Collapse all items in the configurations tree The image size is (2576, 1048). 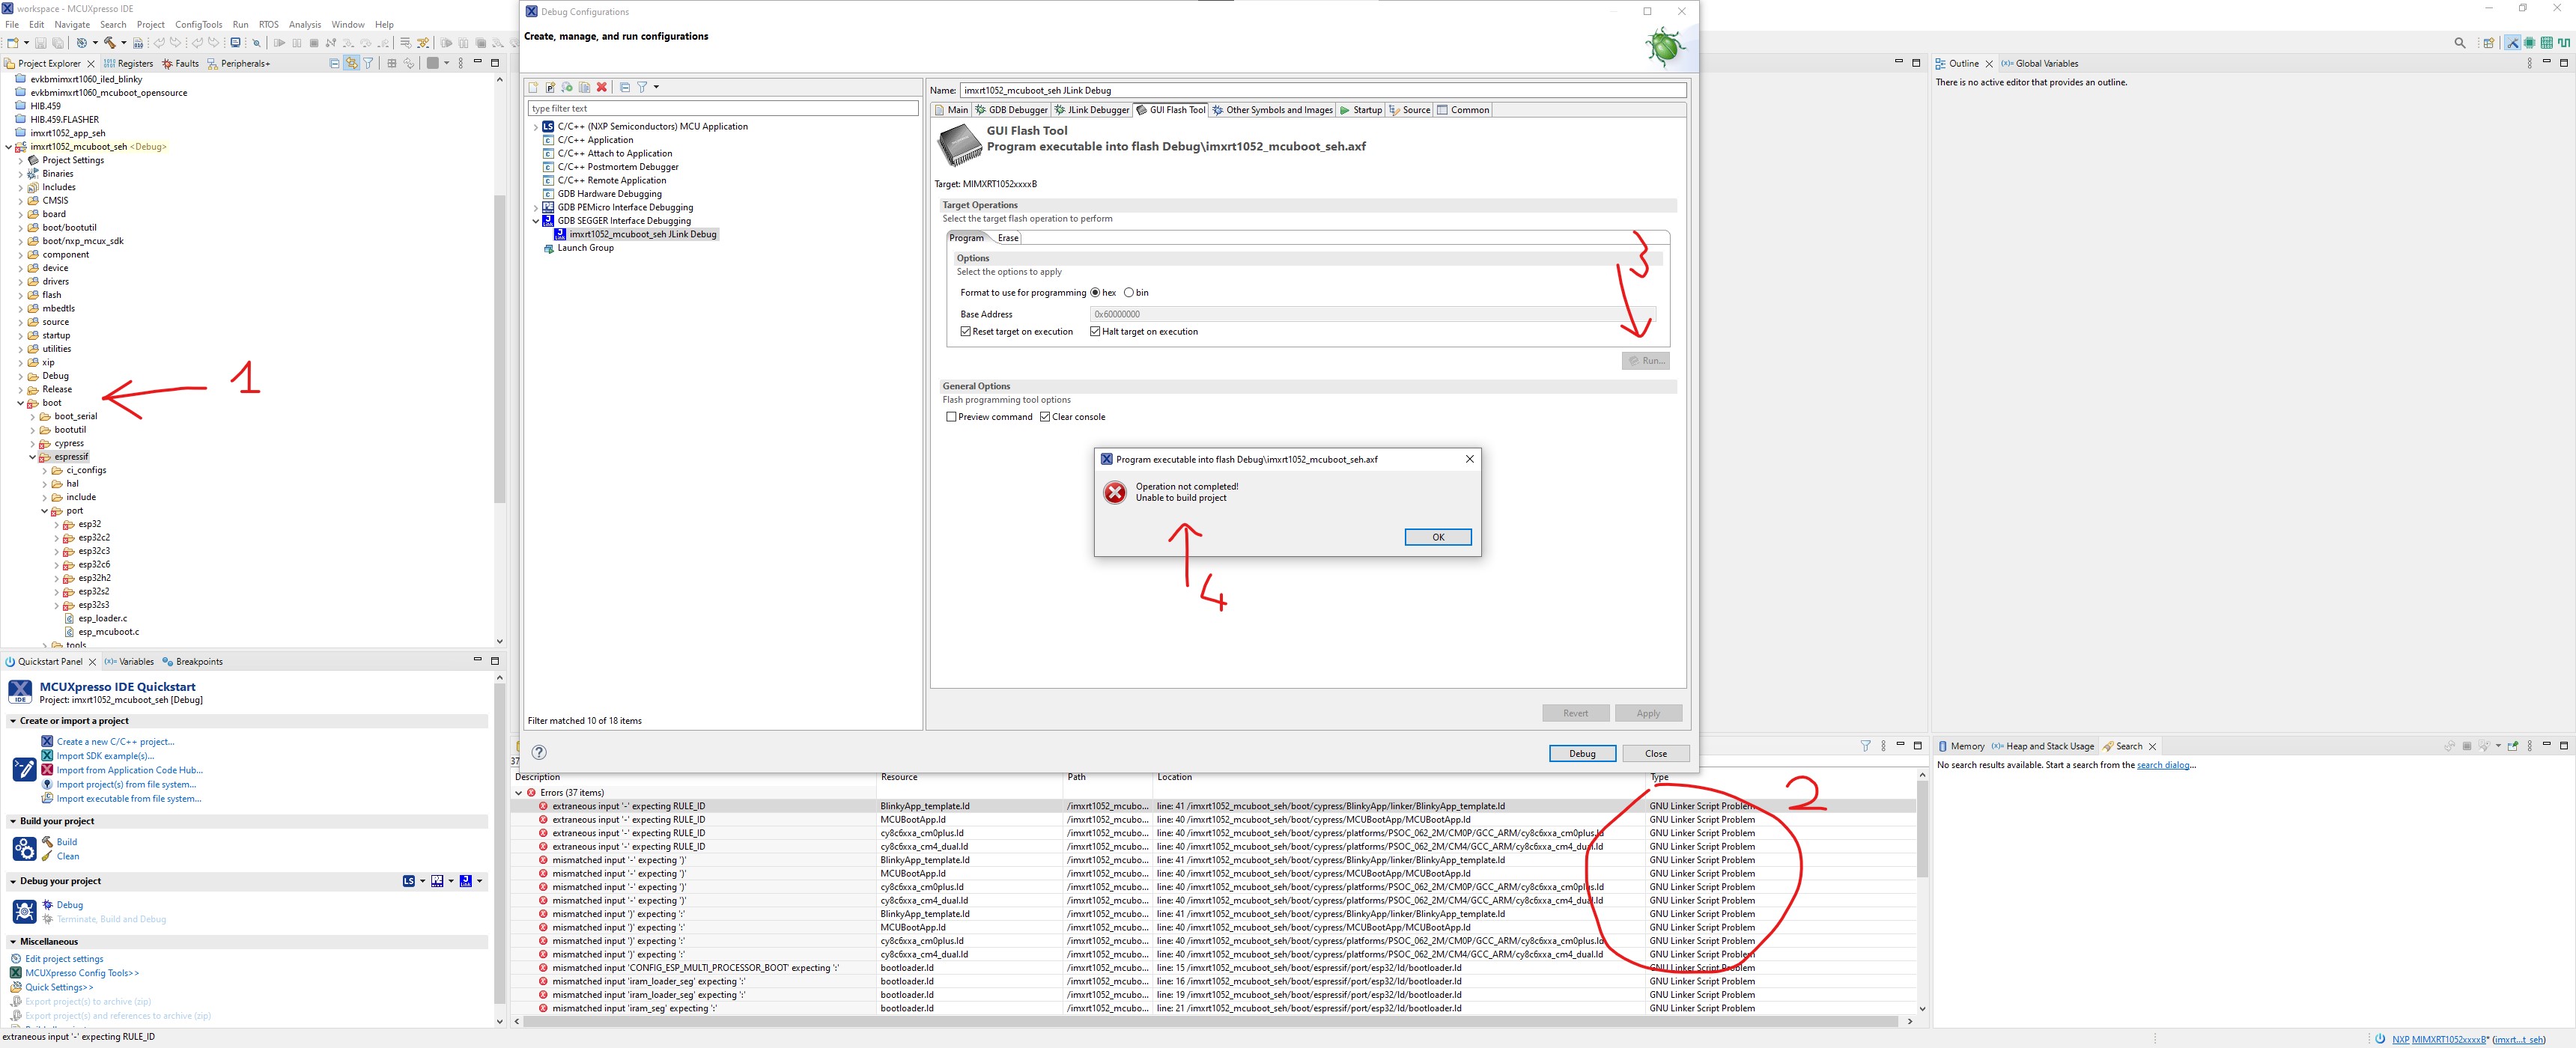coord(624,87)
